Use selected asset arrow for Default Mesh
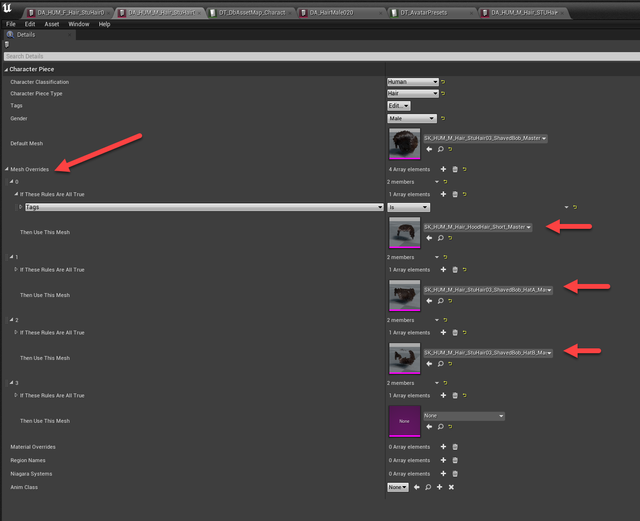The image size is (640, 521). (x=429, y=149)
